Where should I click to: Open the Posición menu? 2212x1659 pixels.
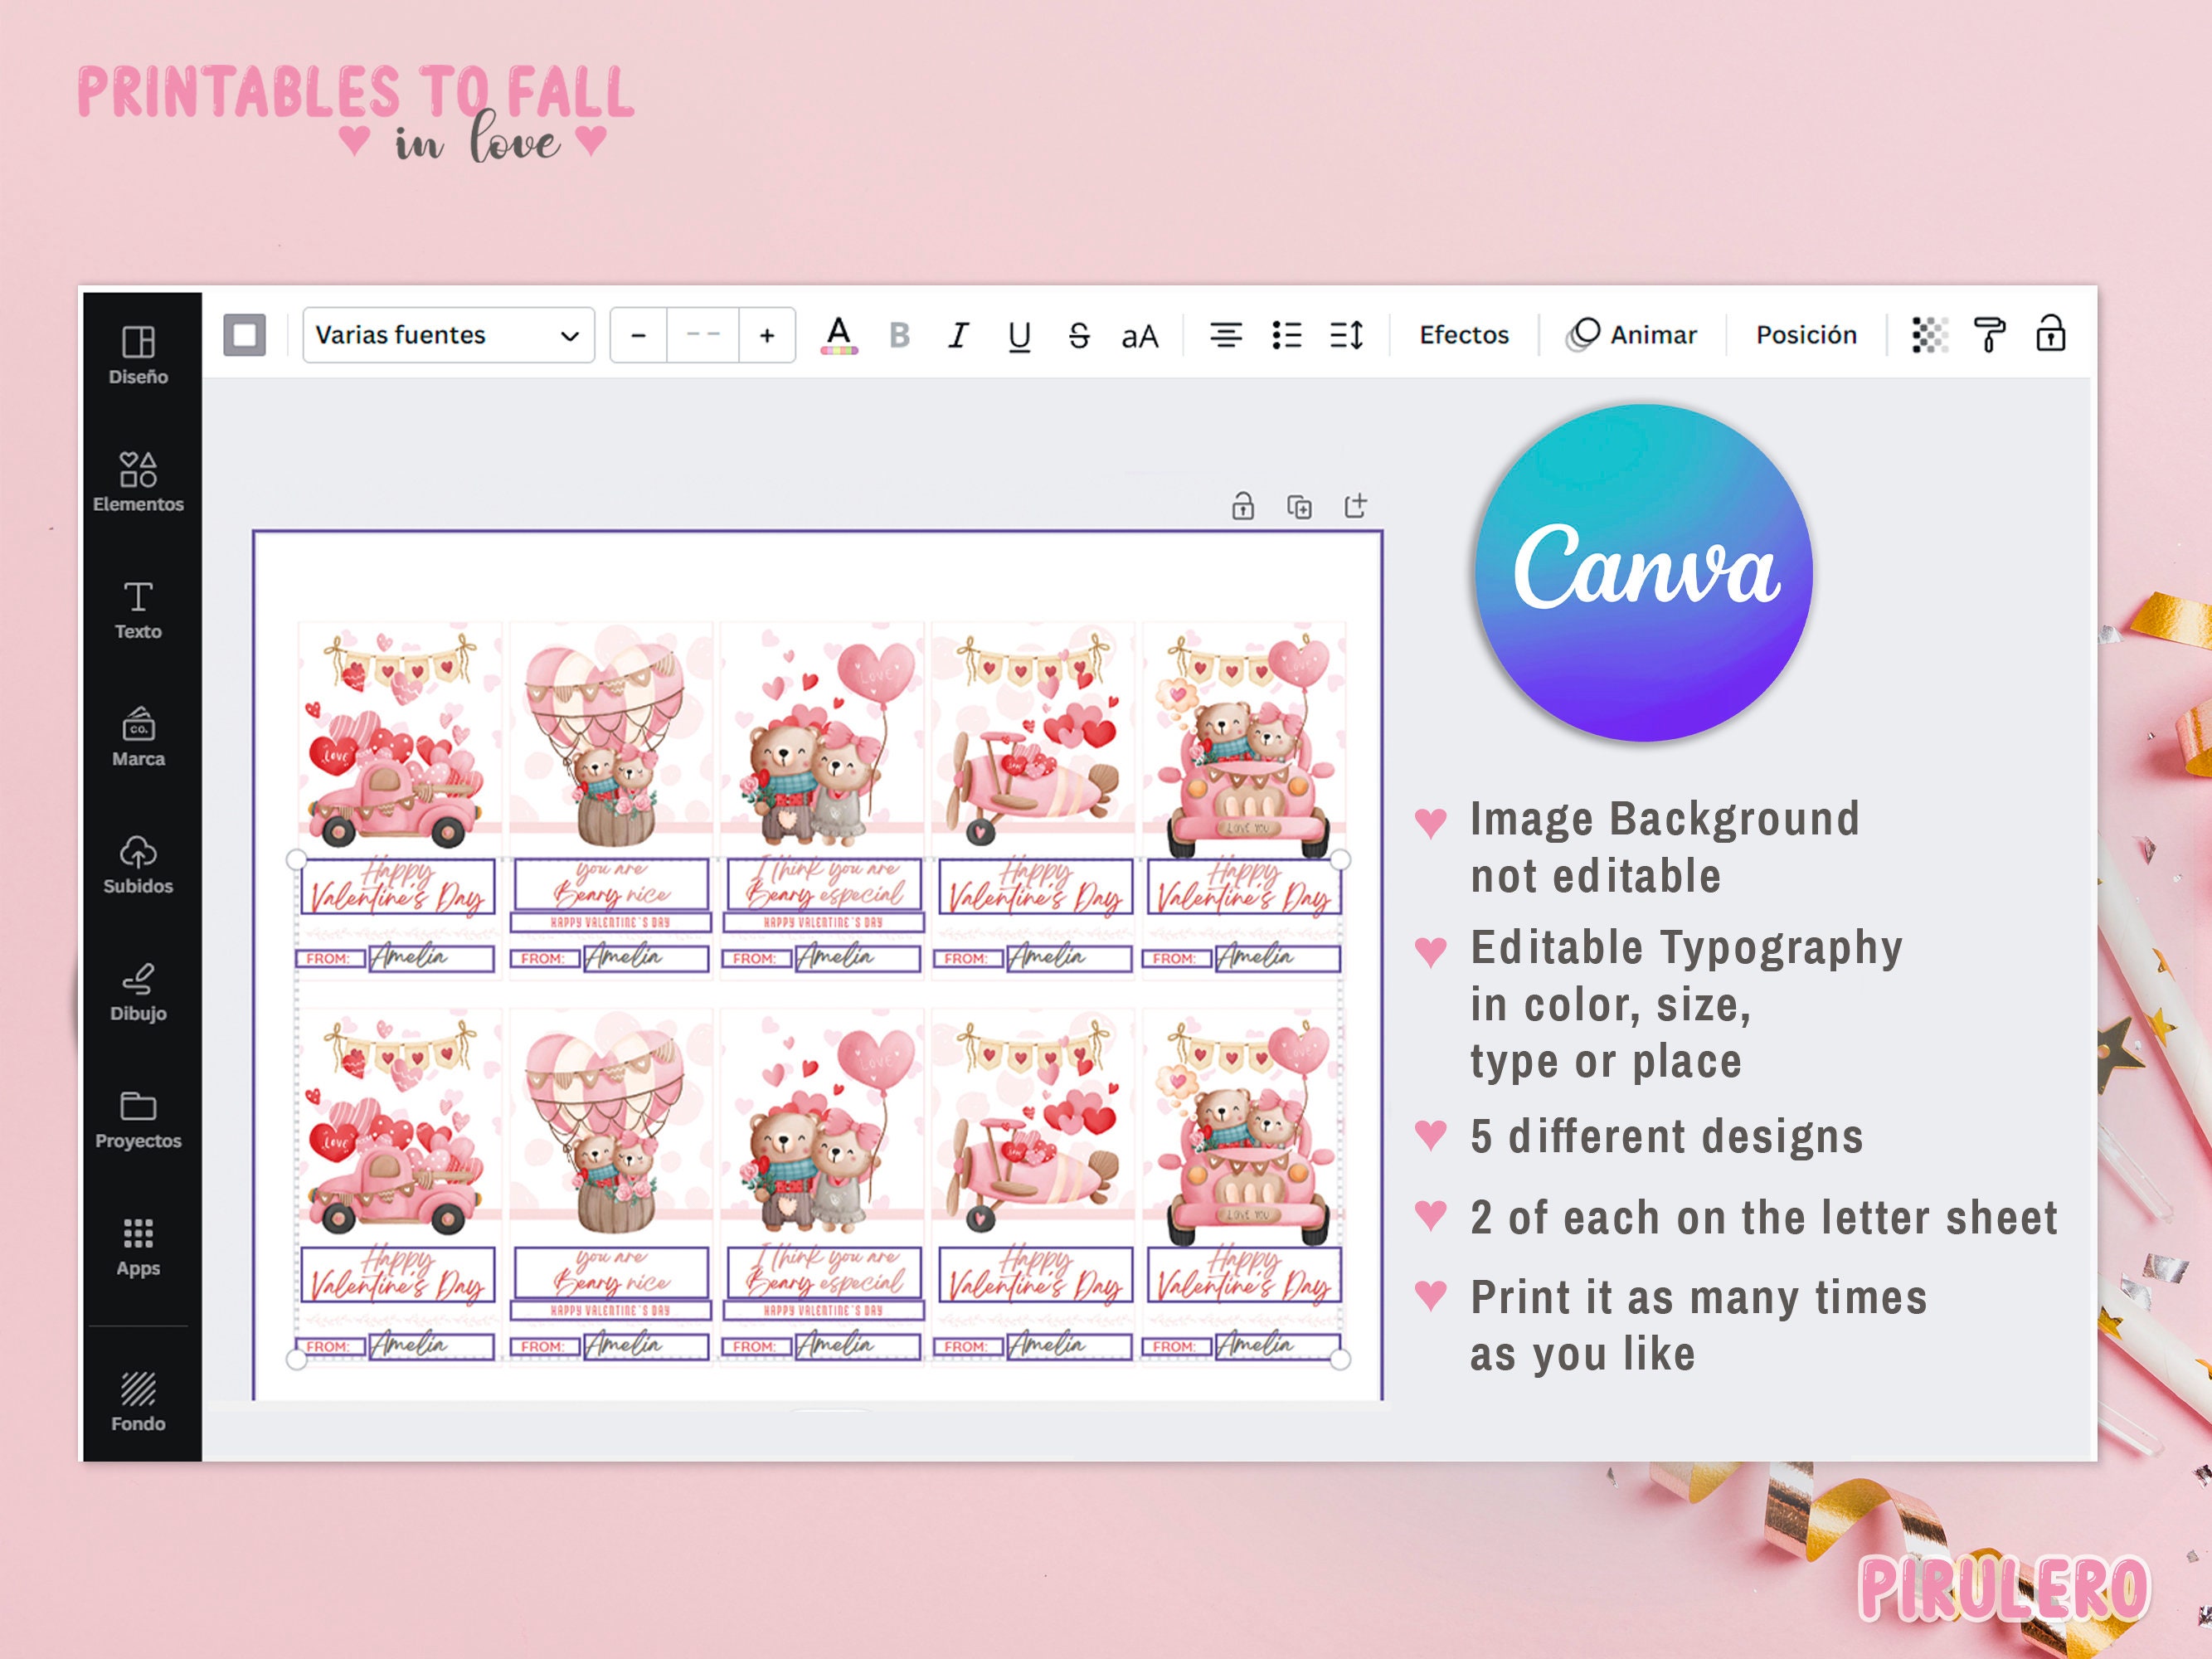[x=1804, y=335]
